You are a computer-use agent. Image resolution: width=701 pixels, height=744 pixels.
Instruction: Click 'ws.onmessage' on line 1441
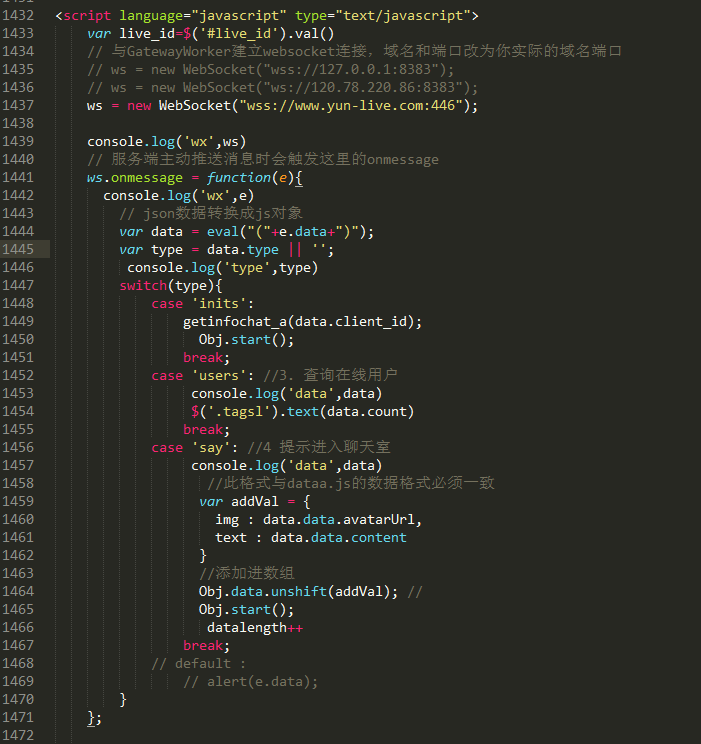click(135, 177)
